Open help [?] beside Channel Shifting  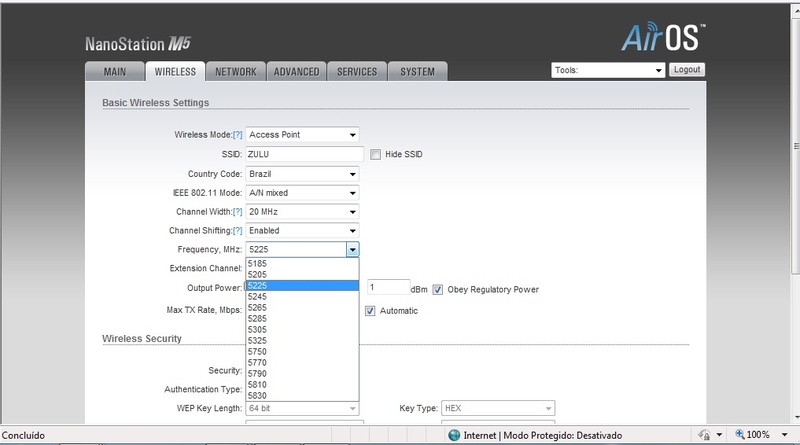(238, 231)
